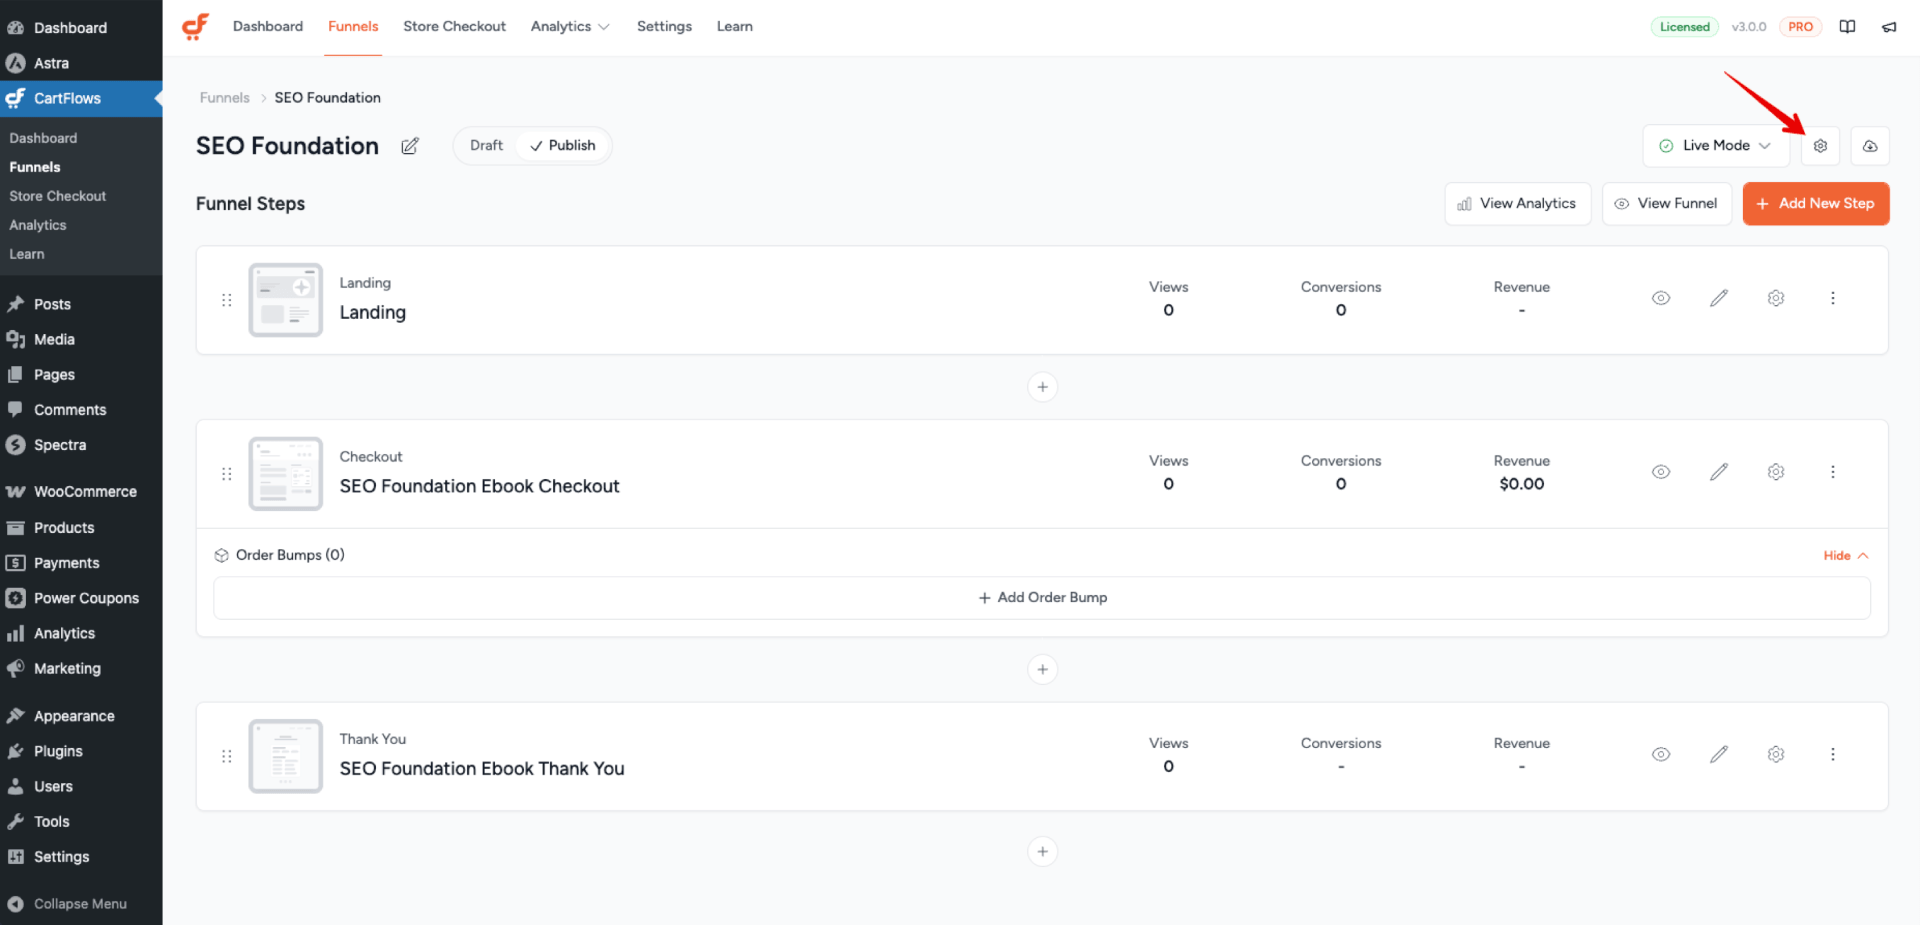Viewport: 1920px width, 925px height.
Task: Open Learn tab in CartFlows top bar
Action: (x=735, y=27)
